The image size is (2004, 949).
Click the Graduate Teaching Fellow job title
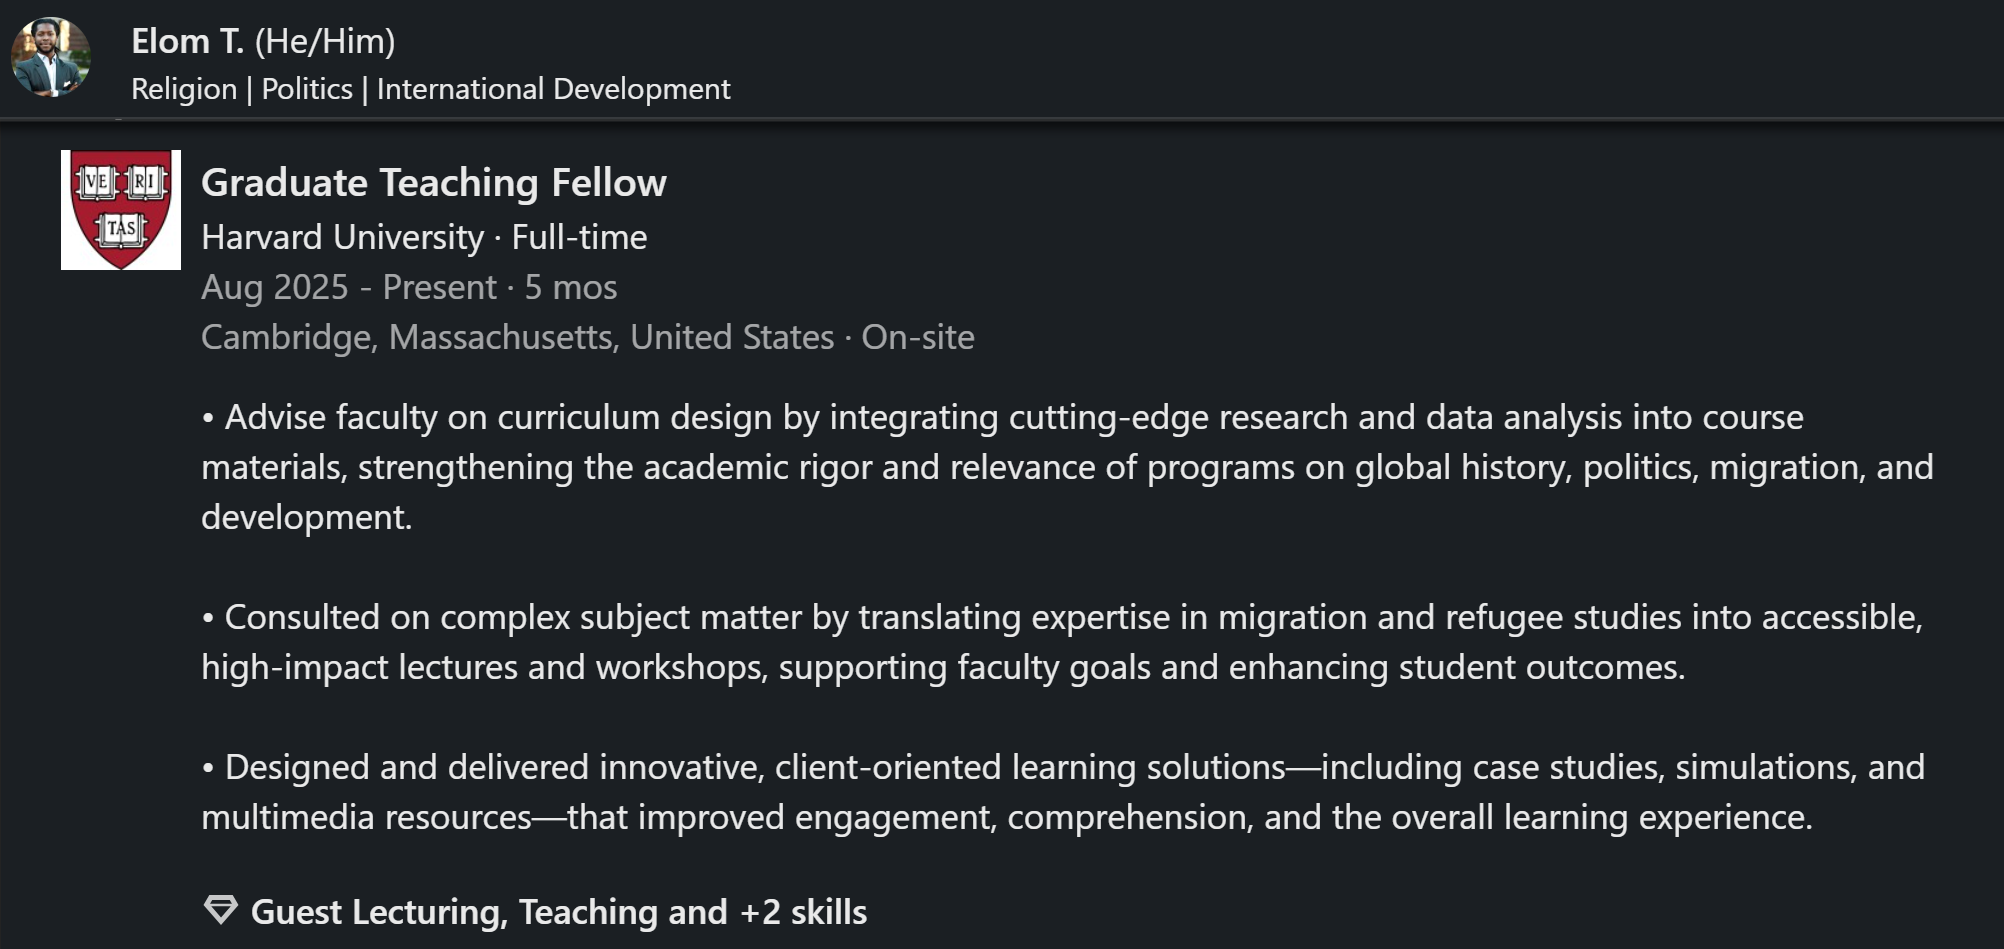pos(433,183)
